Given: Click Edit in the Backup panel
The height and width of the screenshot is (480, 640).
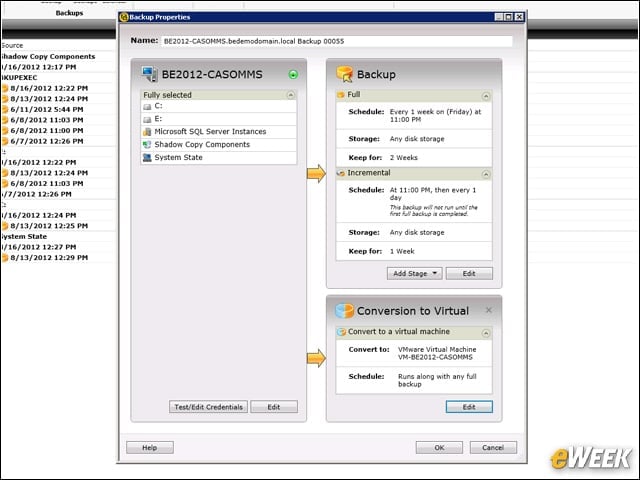Looking at the screenshot, I should (x=469, y=273).
